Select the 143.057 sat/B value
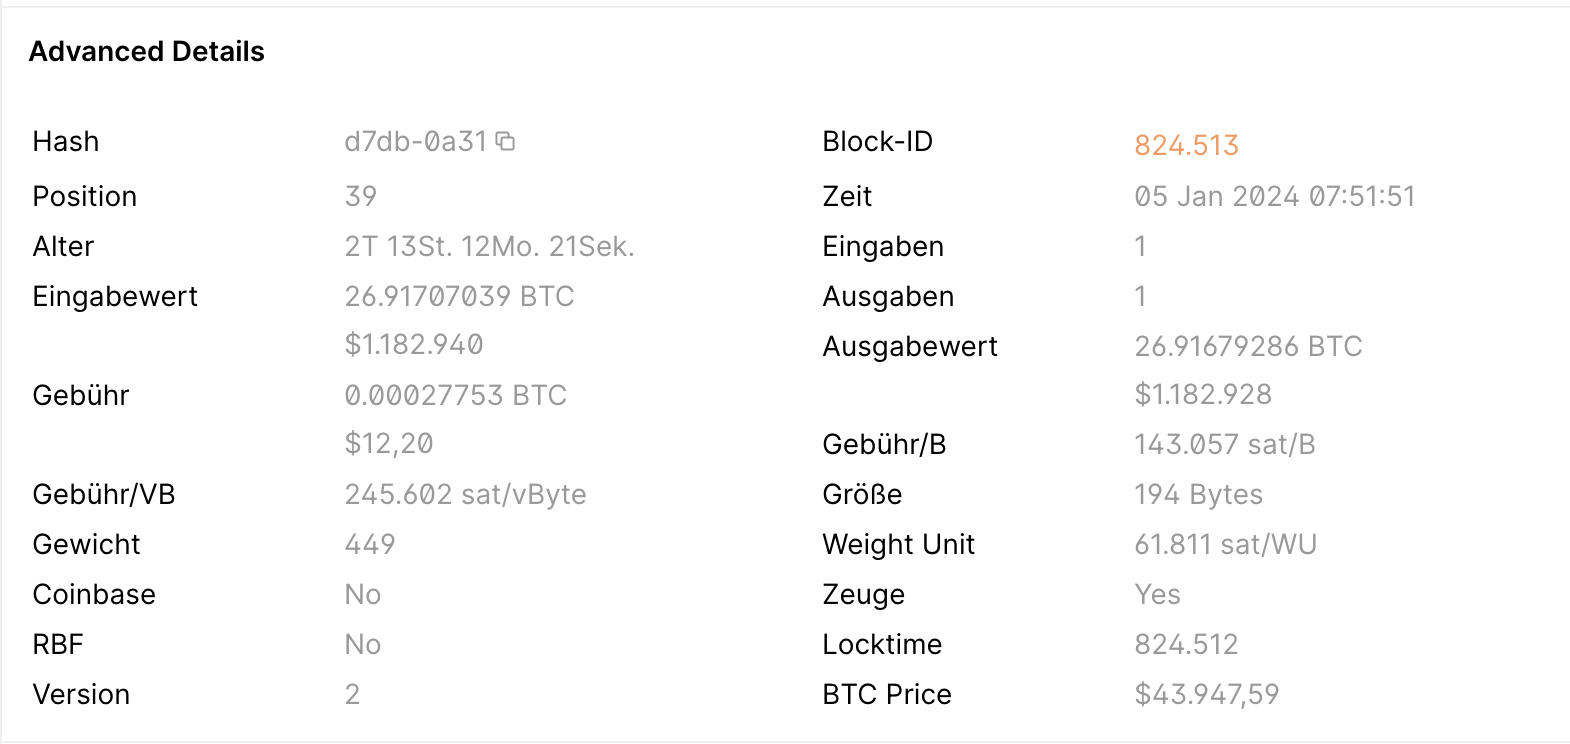The height and width of the screenshot is (744, 1570). [1224, 444]
